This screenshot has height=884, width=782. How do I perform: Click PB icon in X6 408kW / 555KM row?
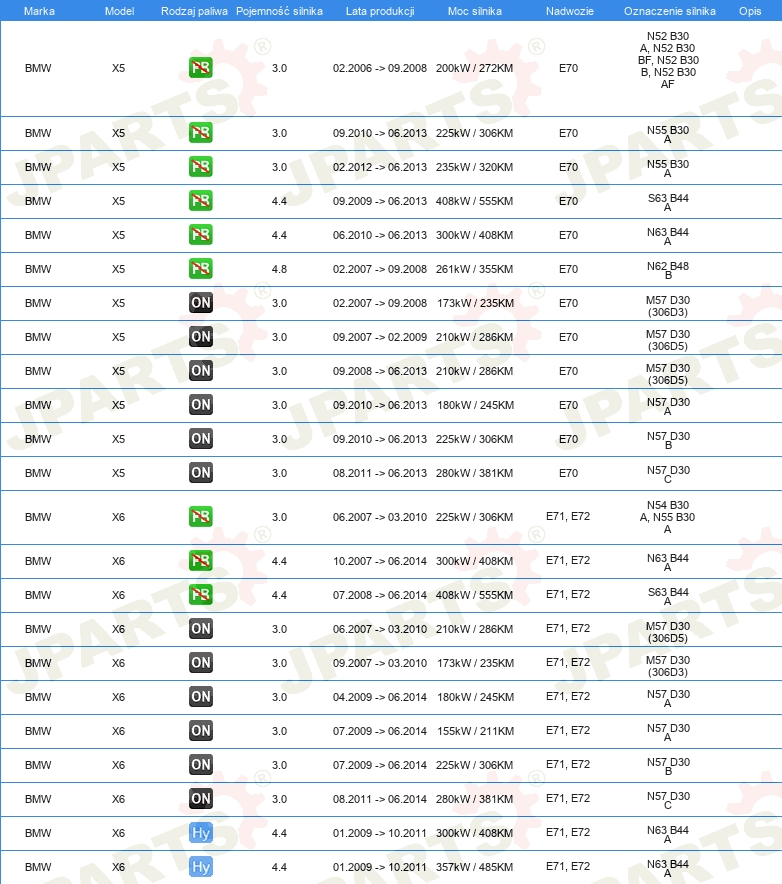(x=201, y=594)
